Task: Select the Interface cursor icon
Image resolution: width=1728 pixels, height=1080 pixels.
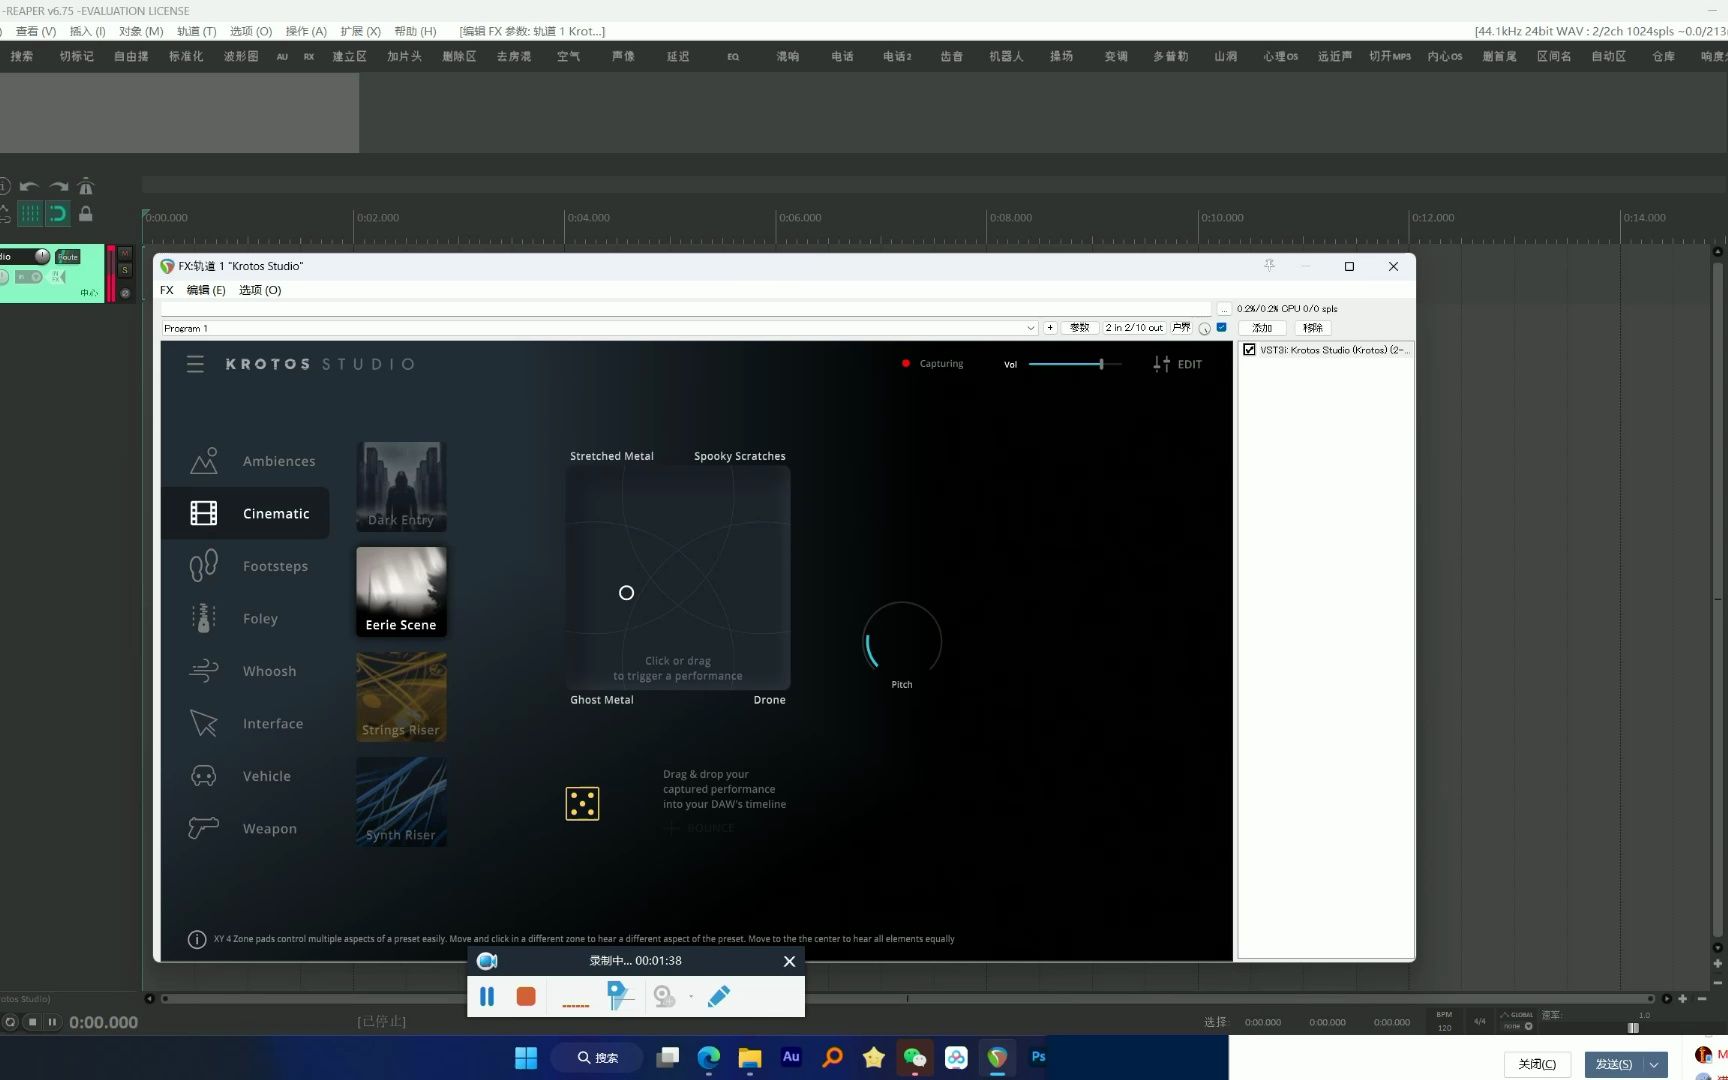Action: pyautogui.click(x=204, y=723)
